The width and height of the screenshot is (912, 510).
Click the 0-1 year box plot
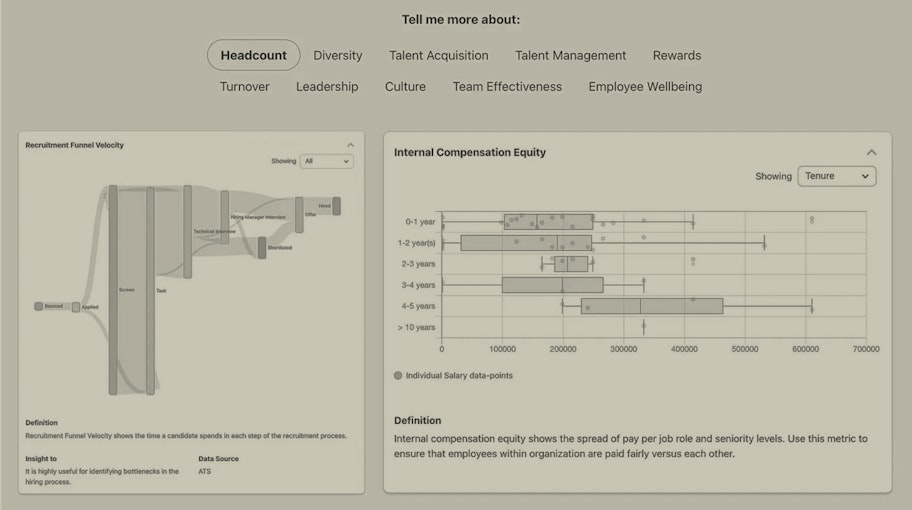(x=548, y=222)
